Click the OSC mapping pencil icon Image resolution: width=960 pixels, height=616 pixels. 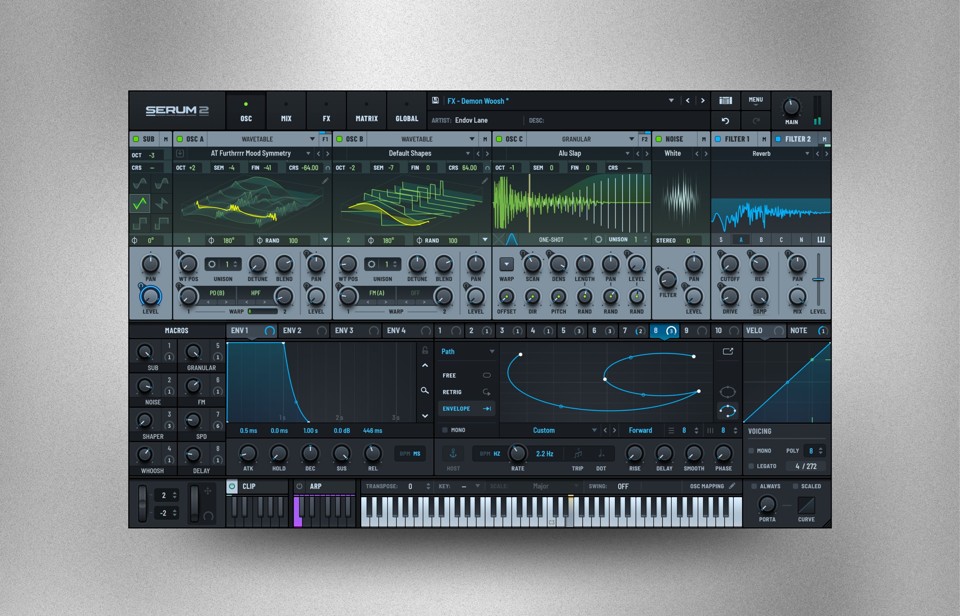(732, 486)
